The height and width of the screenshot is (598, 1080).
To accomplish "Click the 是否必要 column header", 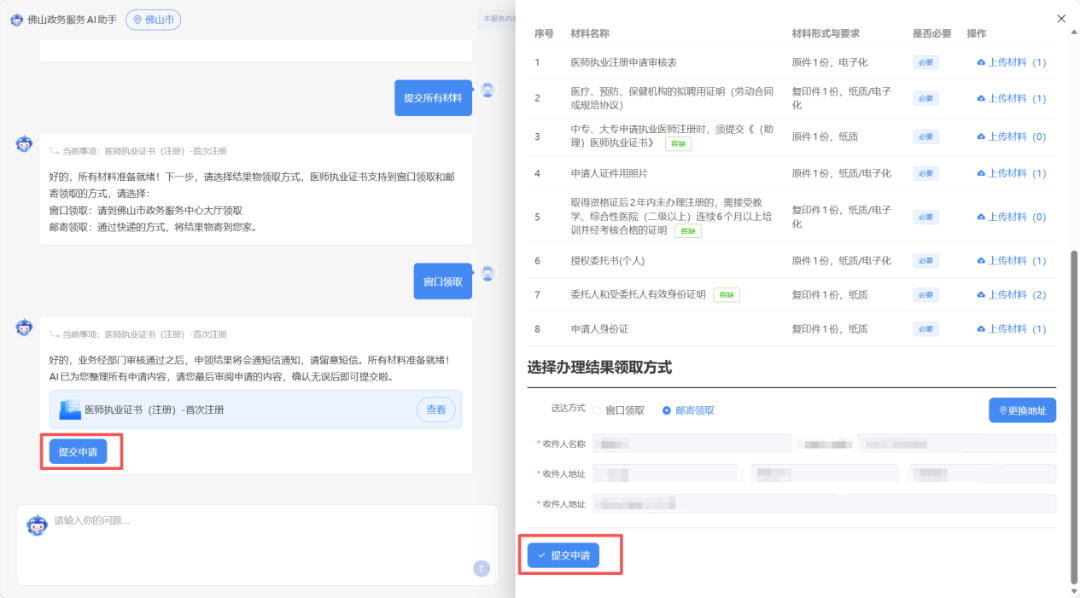I will [932, 34].
